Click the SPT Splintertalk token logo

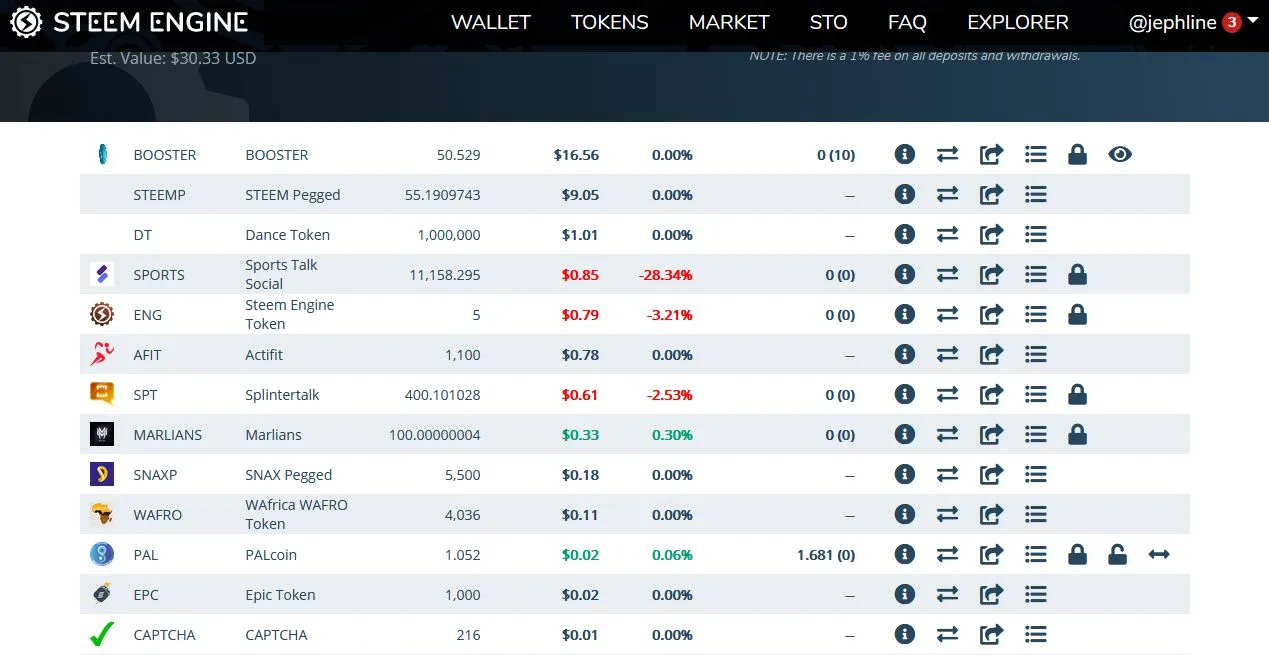tap(102, 394)
